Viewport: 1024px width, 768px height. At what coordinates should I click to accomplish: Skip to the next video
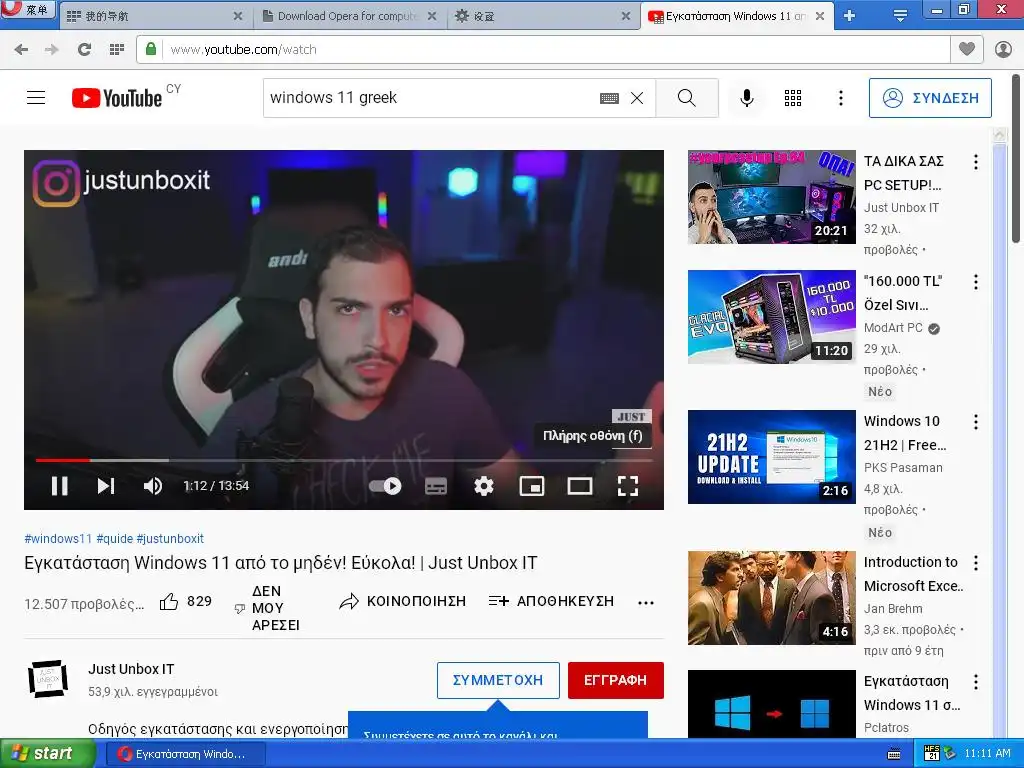(106, 486)
